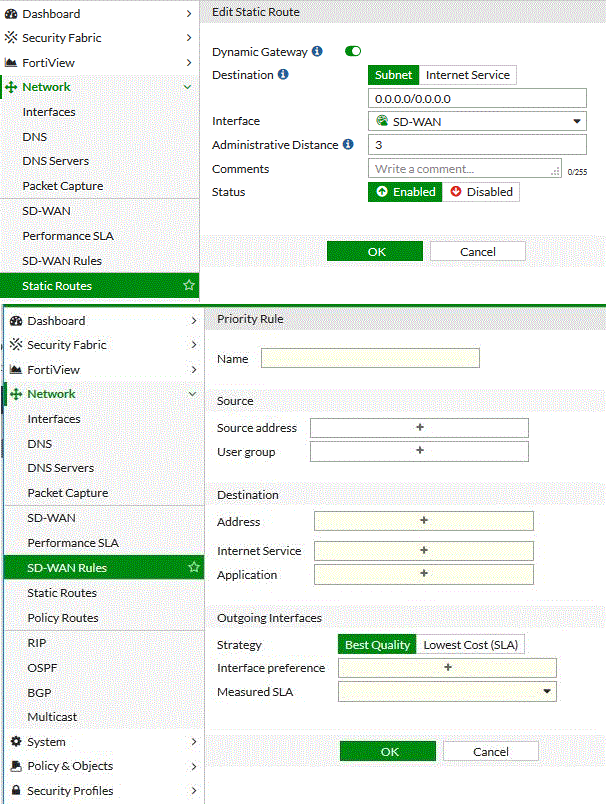Click the Dashboard icon in the top menu
This screenshot has height=804, width=606.
[x=11, y=14]
